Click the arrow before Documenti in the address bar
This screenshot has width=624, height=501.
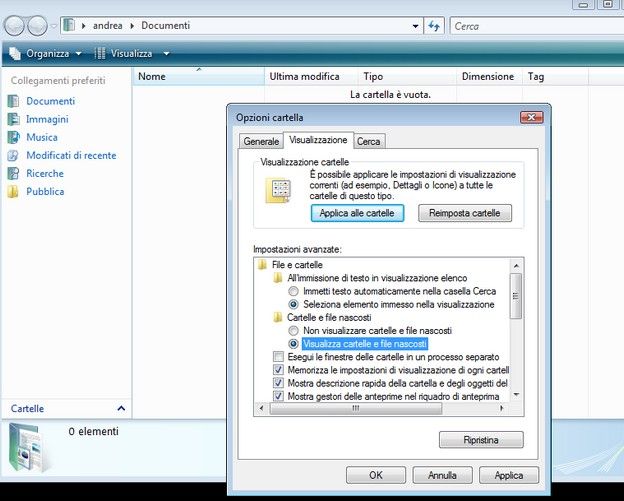132,26
